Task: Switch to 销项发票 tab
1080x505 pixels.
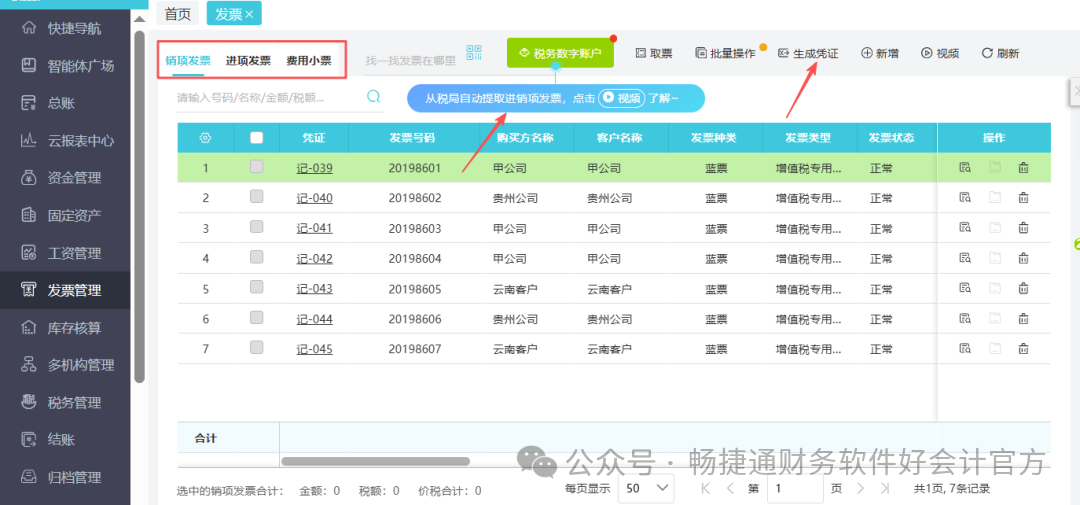Action: [188, 61]
